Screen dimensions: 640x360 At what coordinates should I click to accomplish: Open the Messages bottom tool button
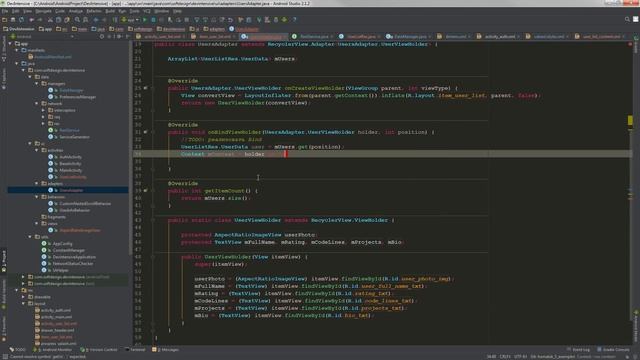(165, 350)
